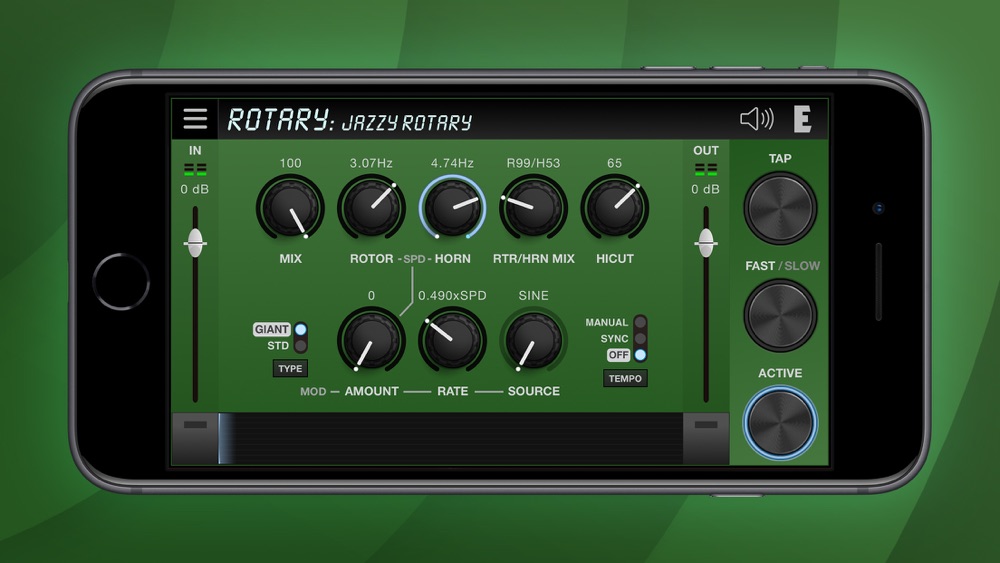This screenshot has height=563, width=1000.
Task: Click the MOD SOURCE knob
Action: tap(533, 340)
